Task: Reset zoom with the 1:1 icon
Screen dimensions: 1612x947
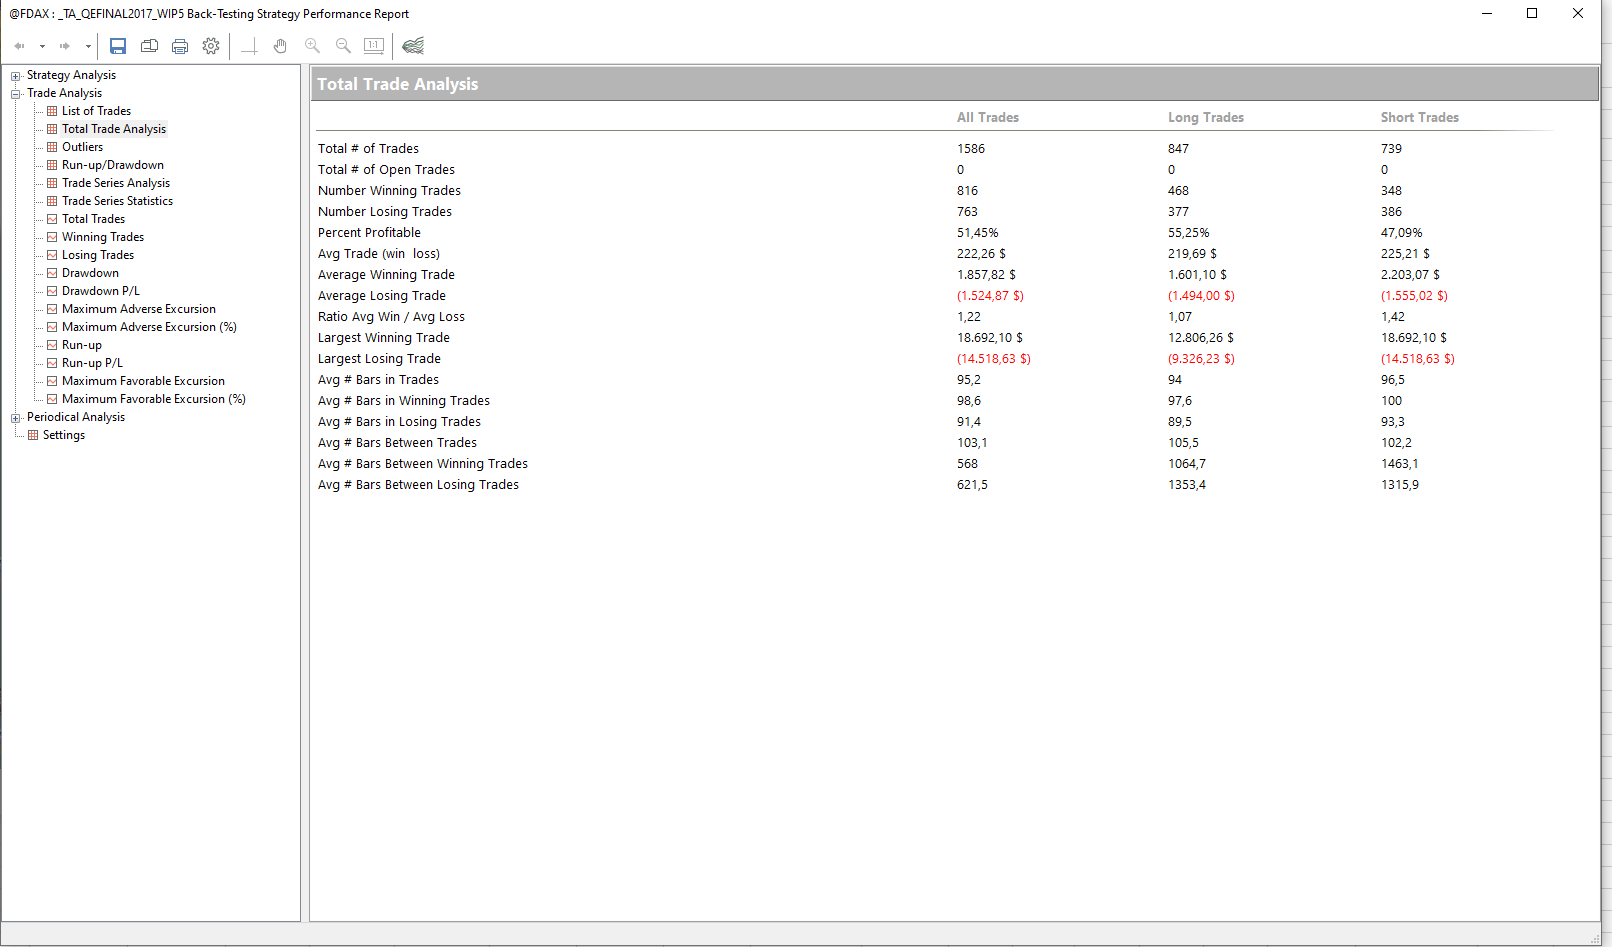Action: coord(374,46)
